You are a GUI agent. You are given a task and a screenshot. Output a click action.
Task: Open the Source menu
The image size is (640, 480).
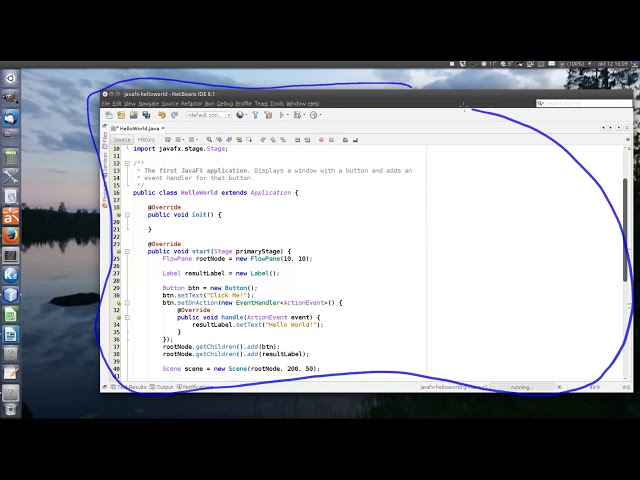click(170, 104)
